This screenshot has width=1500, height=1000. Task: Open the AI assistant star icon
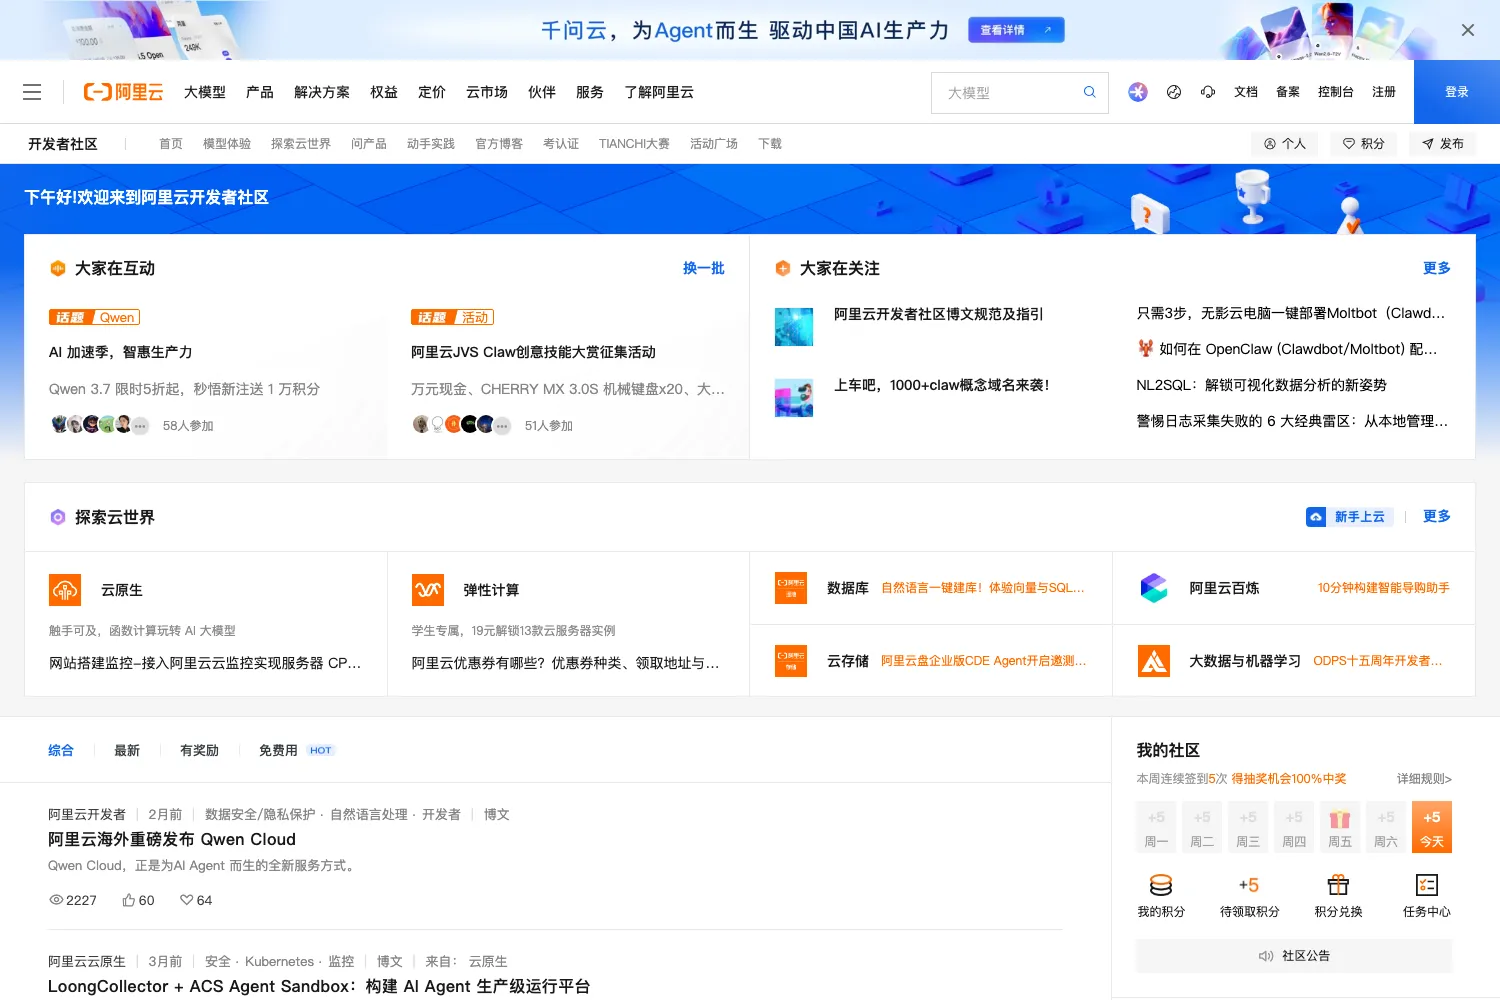point(1138,92)
